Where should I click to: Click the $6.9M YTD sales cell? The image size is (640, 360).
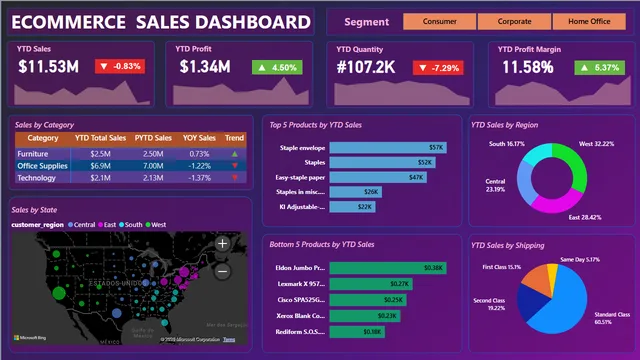click(100, 166)
